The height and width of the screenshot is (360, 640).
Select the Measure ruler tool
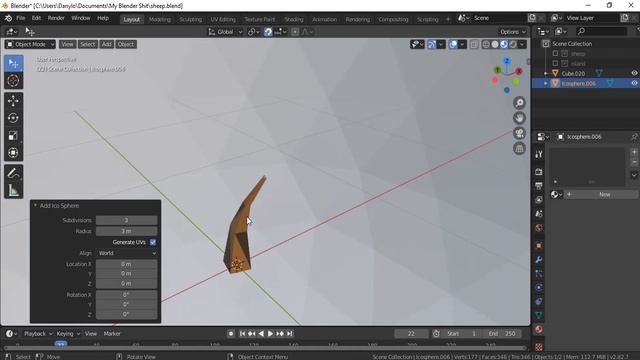coord(13,190)
